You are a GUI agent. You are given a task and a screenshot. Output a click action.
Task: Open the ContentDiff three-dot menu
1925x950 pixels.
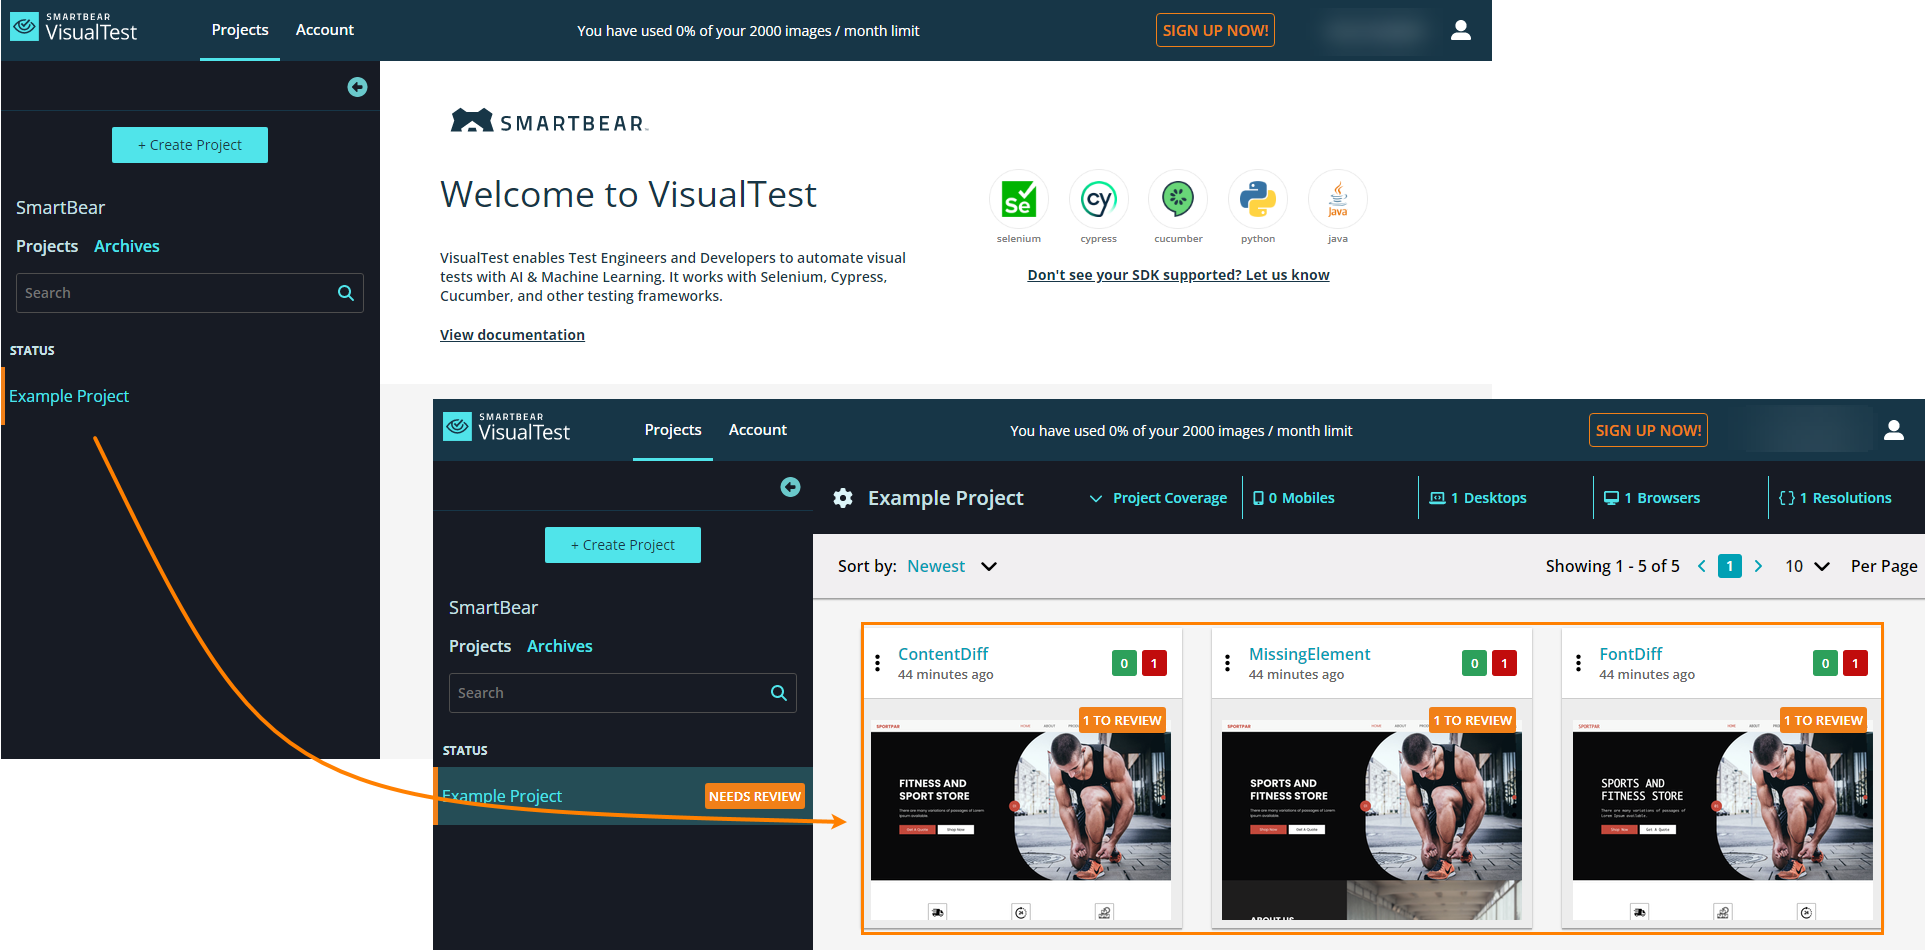coord(877,663)
